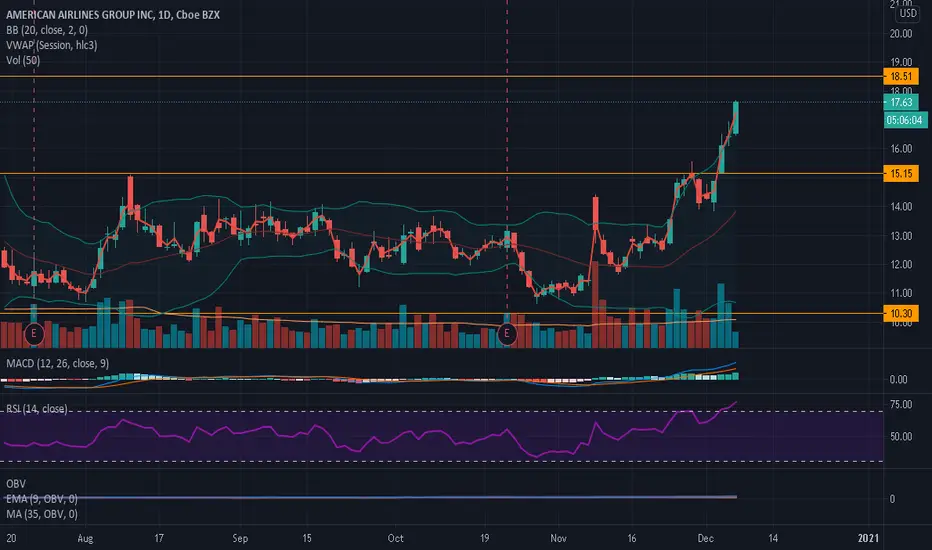Click the 19 date on time axis

tap(484, 538)
